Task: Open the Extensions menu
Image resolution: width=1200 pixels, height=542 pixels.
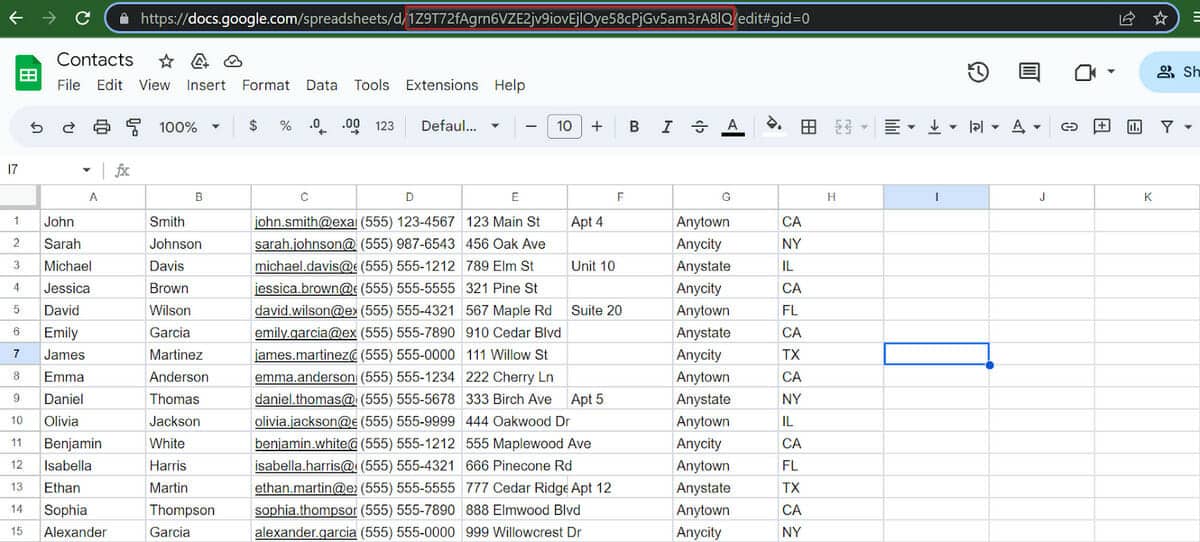Action: tap(442, 85)
